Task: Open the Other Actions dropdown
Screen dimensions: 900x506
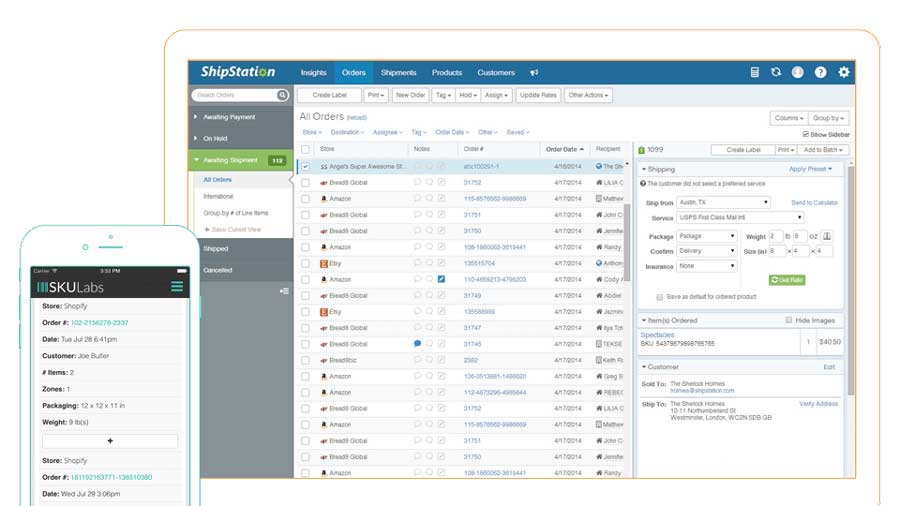Action: pos(588,95)
